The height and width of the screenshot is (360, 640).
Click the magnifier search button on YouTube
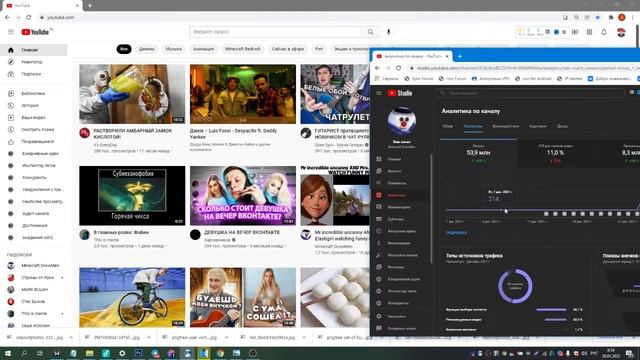click(370, 32)
